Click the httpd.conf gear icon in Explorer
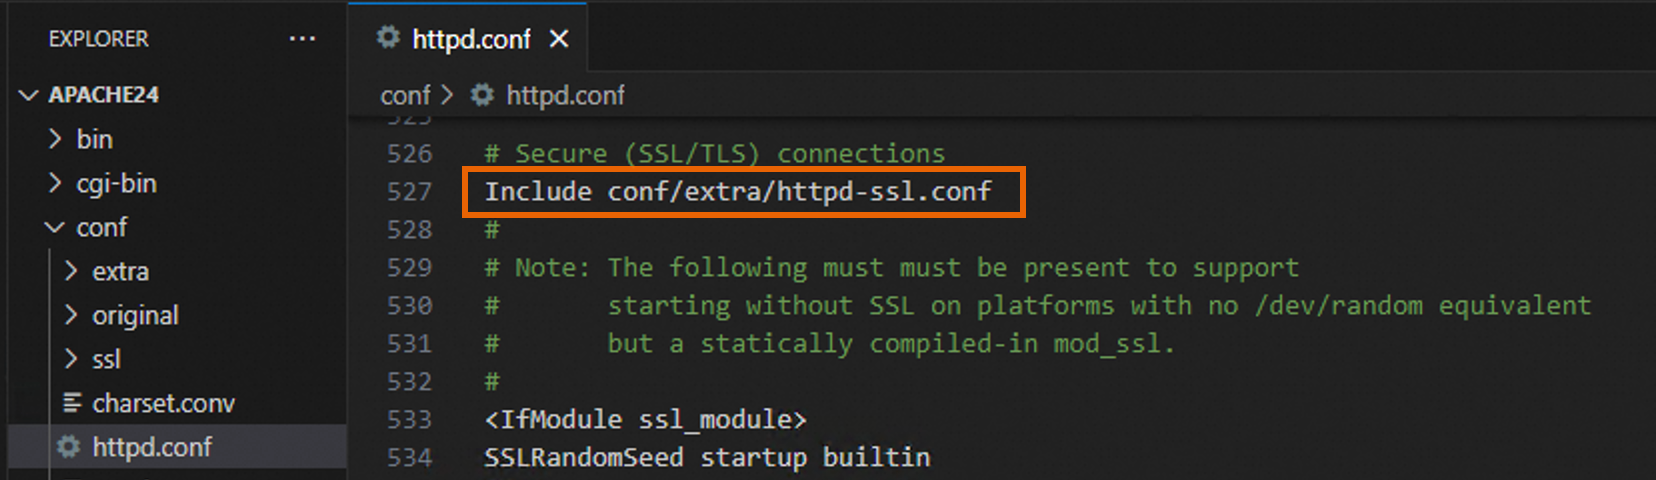This screenshot has width=1656, height=480. point(68,447)
